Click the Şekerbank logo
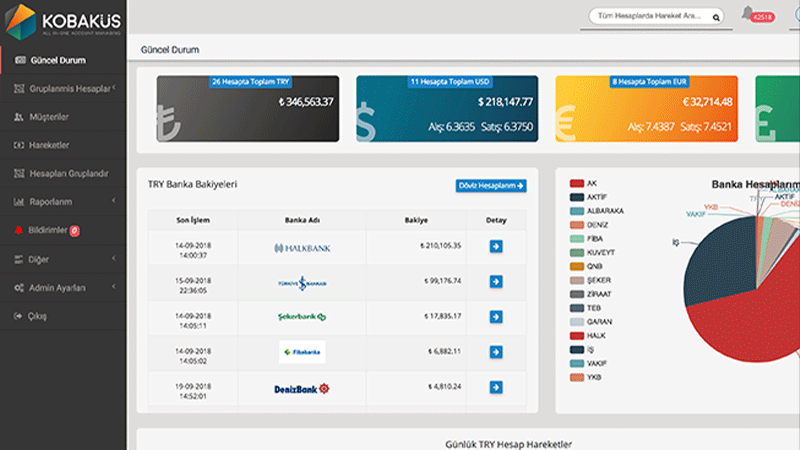Screen dimensions: 800x450 (x=302, y=317)
